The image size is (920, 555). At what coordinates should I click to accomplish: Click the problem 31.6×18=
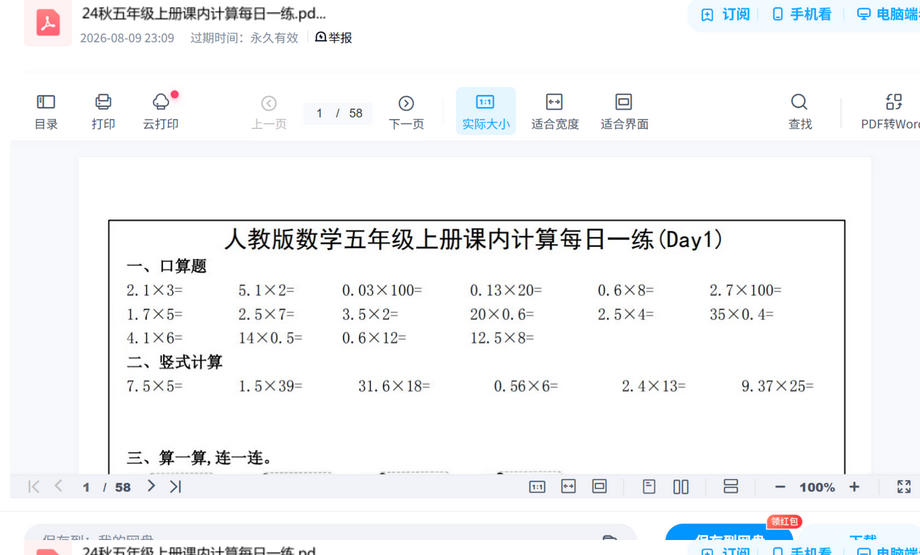394,386
